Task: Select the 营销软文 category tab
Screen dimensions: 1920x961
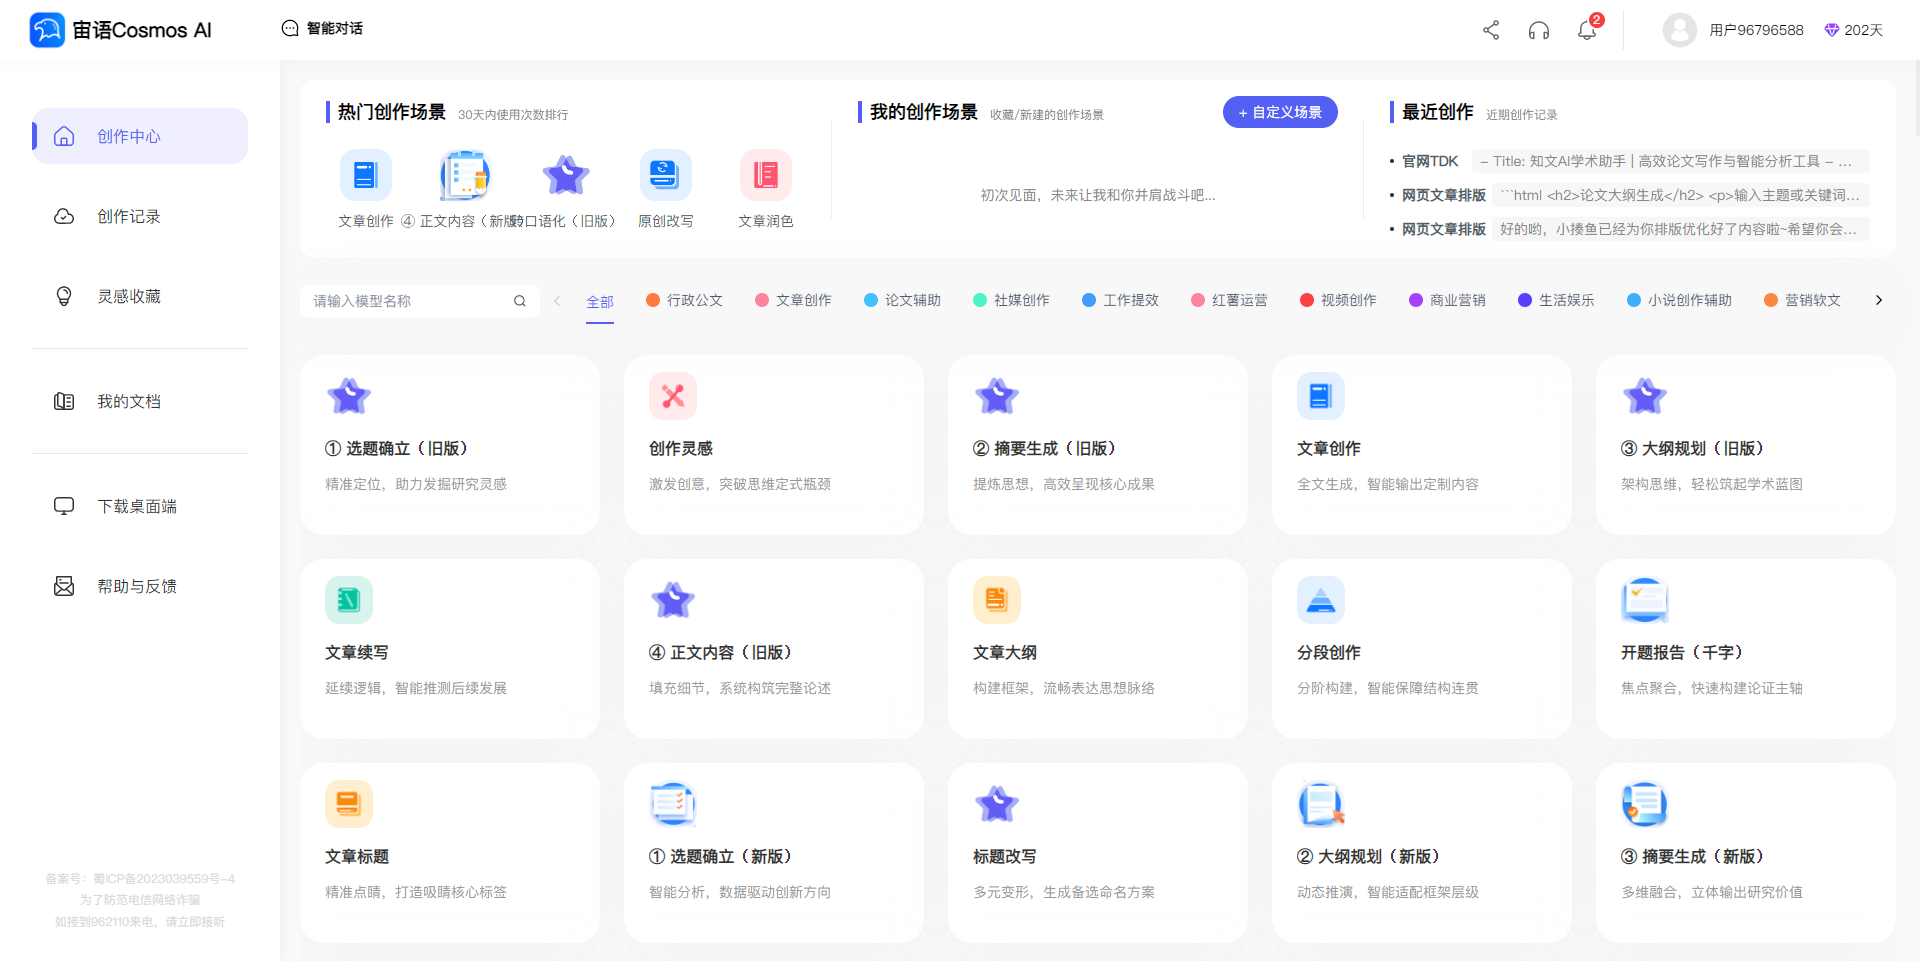Action: tap(1803, 300)
